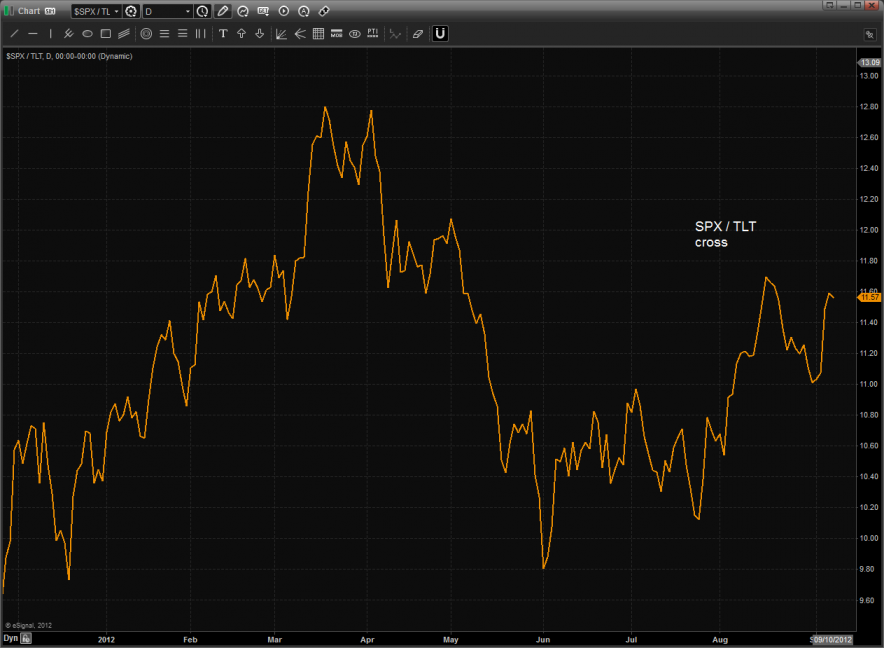Select the eraser tool
Image resolution: width=884 pixels, height=648 pixels.
pyautogui.click(x=418, y=34)
